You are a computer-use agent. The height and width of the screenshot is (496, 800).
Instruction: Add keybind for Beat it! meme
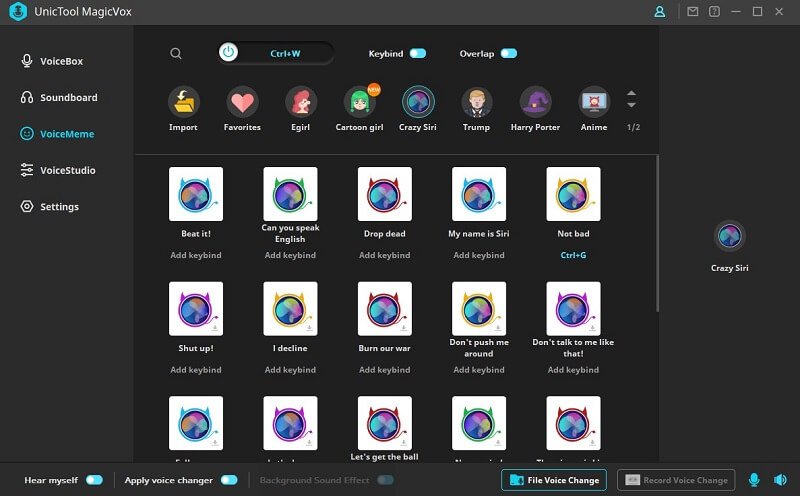195,255
